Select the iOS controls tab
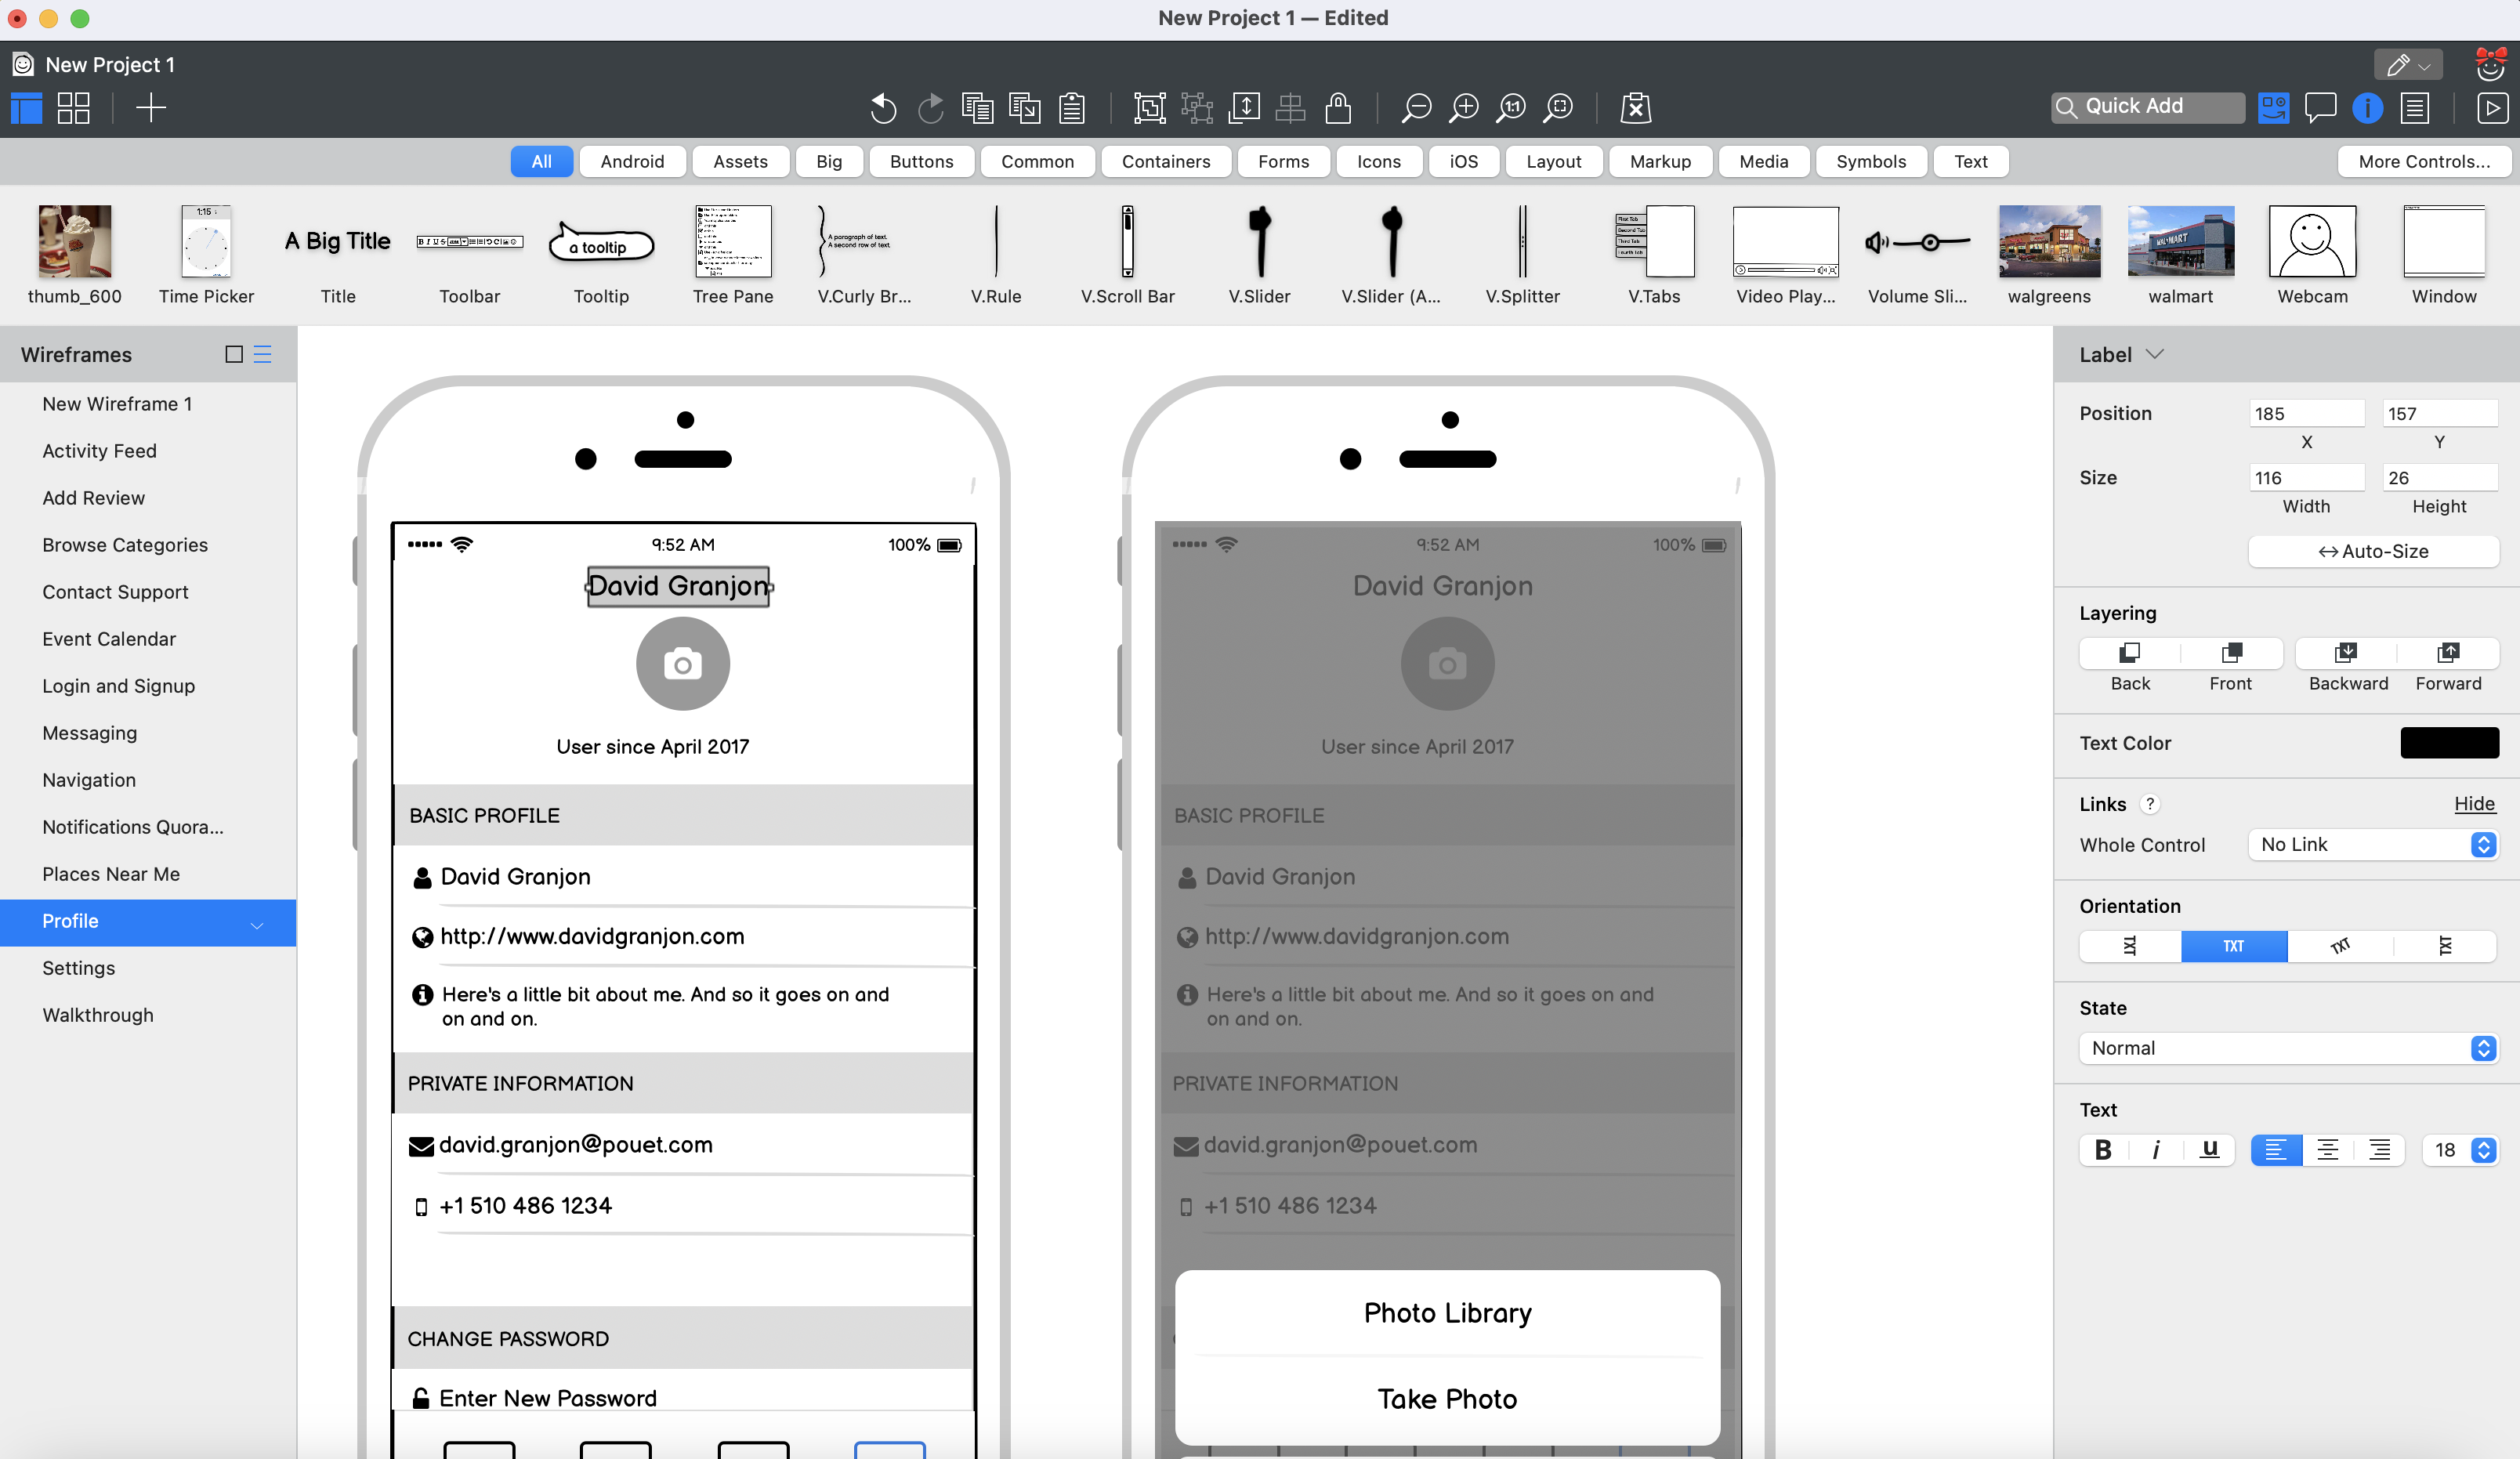 pos(1463,161)
